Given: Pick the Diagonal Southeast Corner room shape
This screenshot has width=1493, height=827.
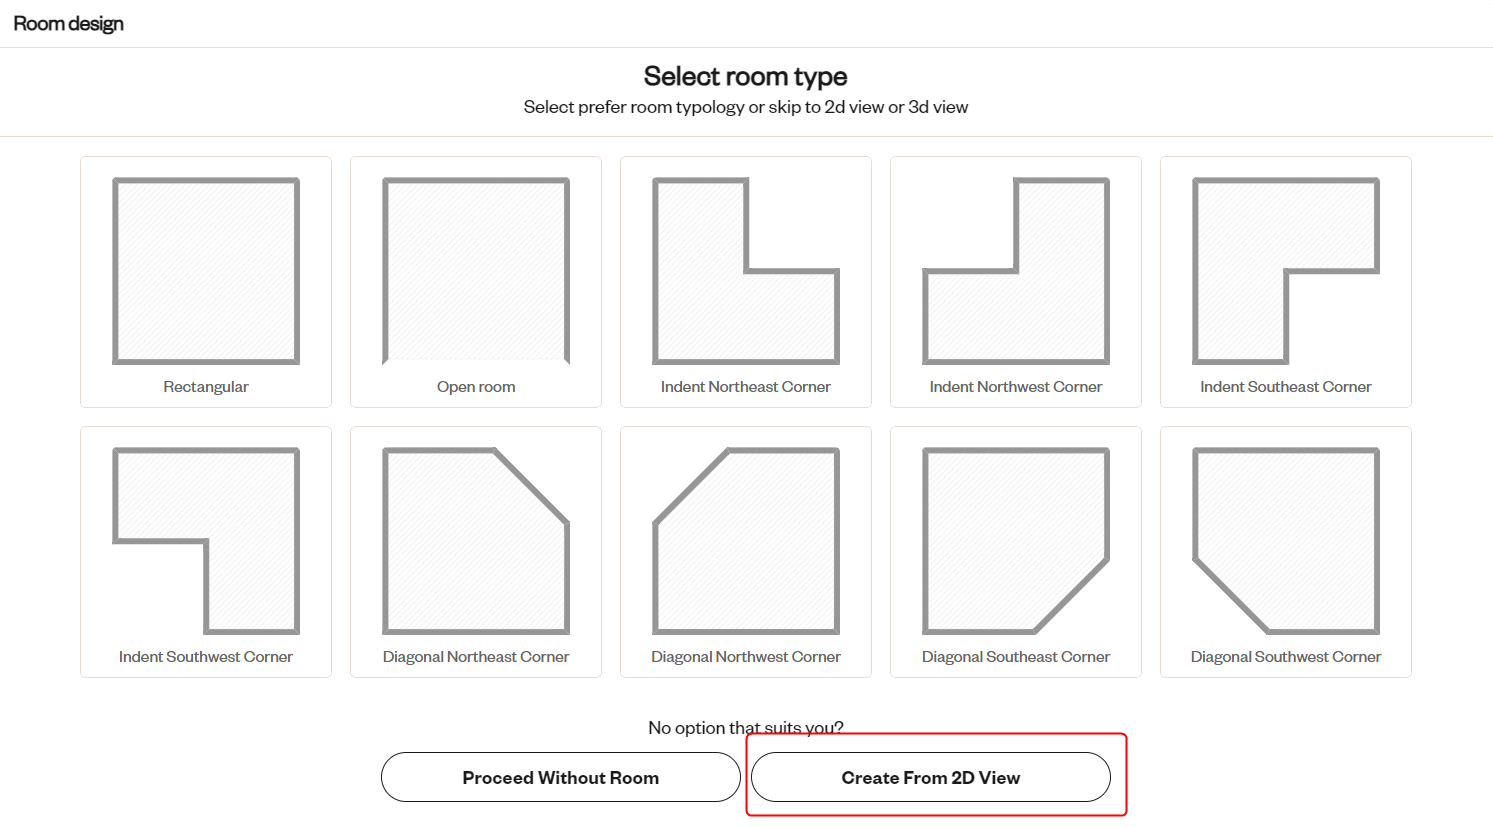Looking at the screenshot, I should [1016, 541].
